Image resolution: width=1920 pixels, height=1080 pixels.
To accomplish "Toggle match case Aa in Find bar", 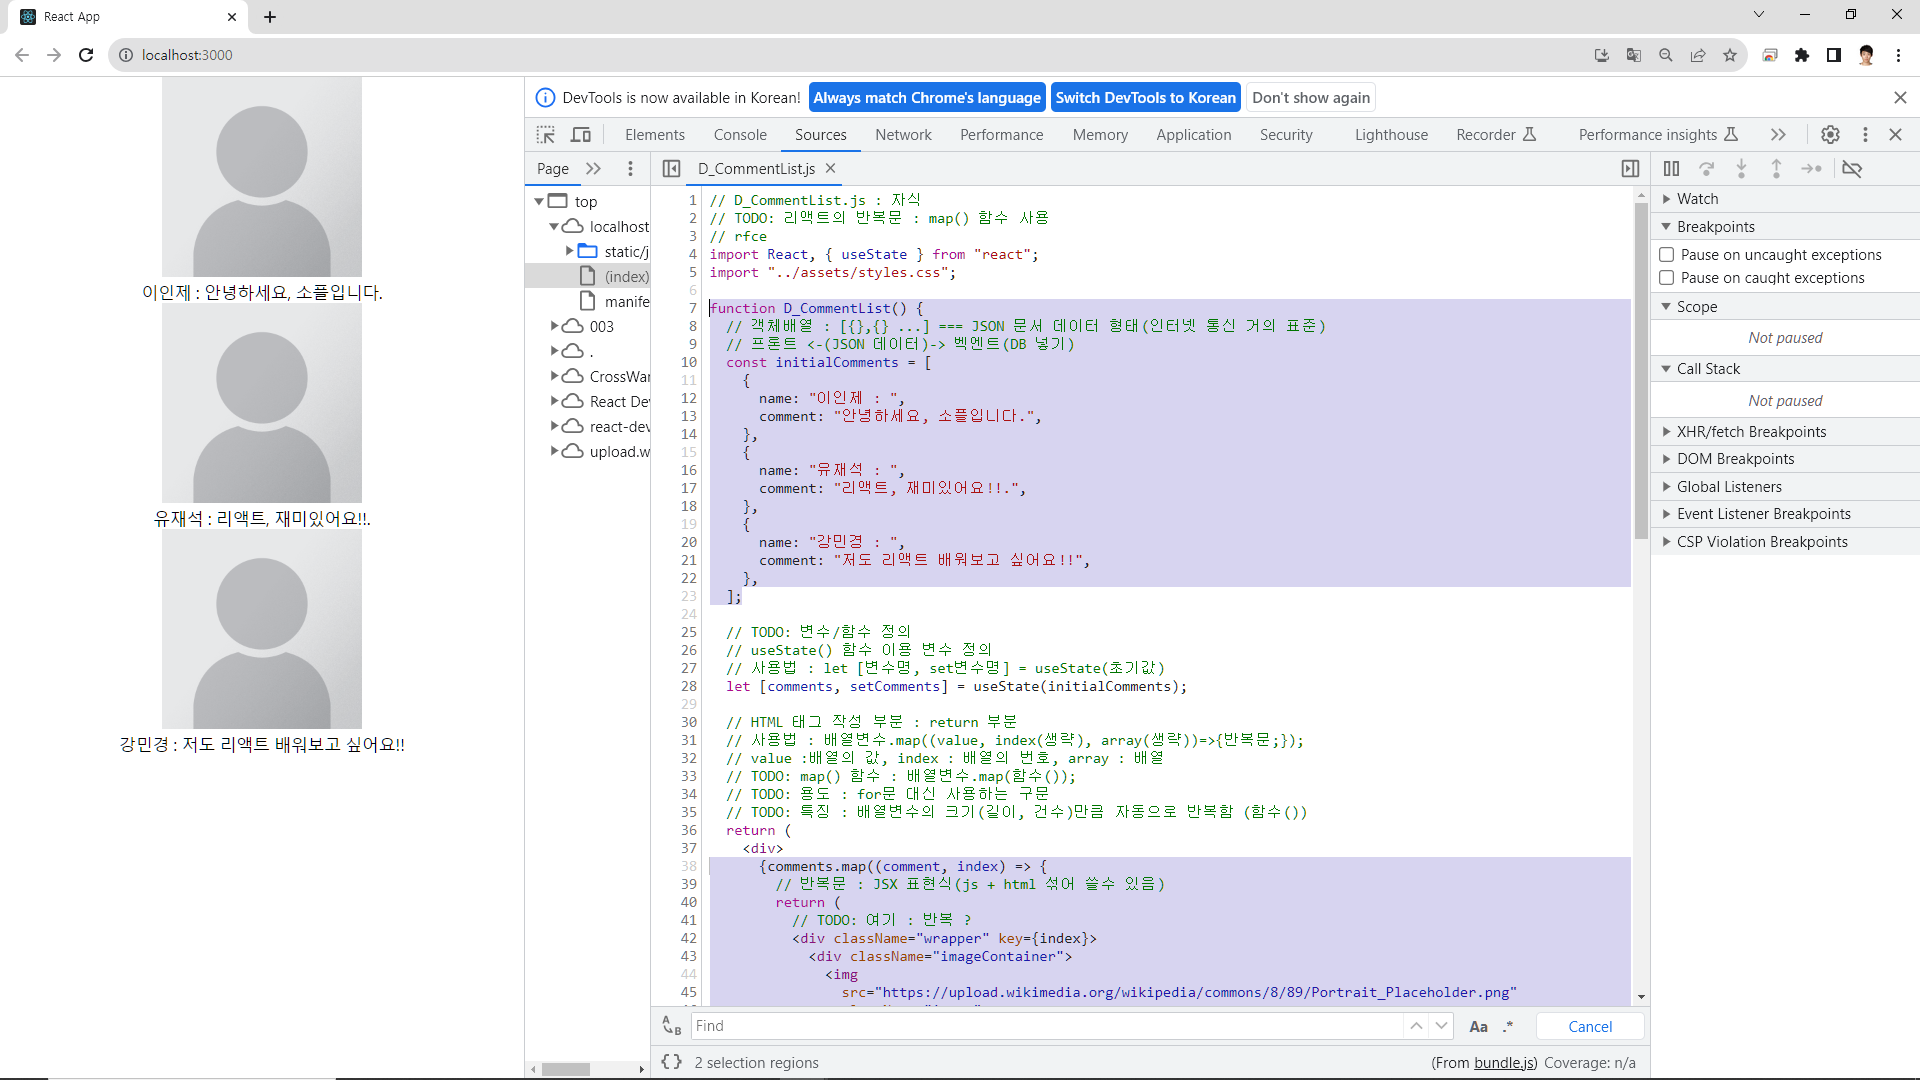I will pyautogui.click(x=1478, y=1026).
